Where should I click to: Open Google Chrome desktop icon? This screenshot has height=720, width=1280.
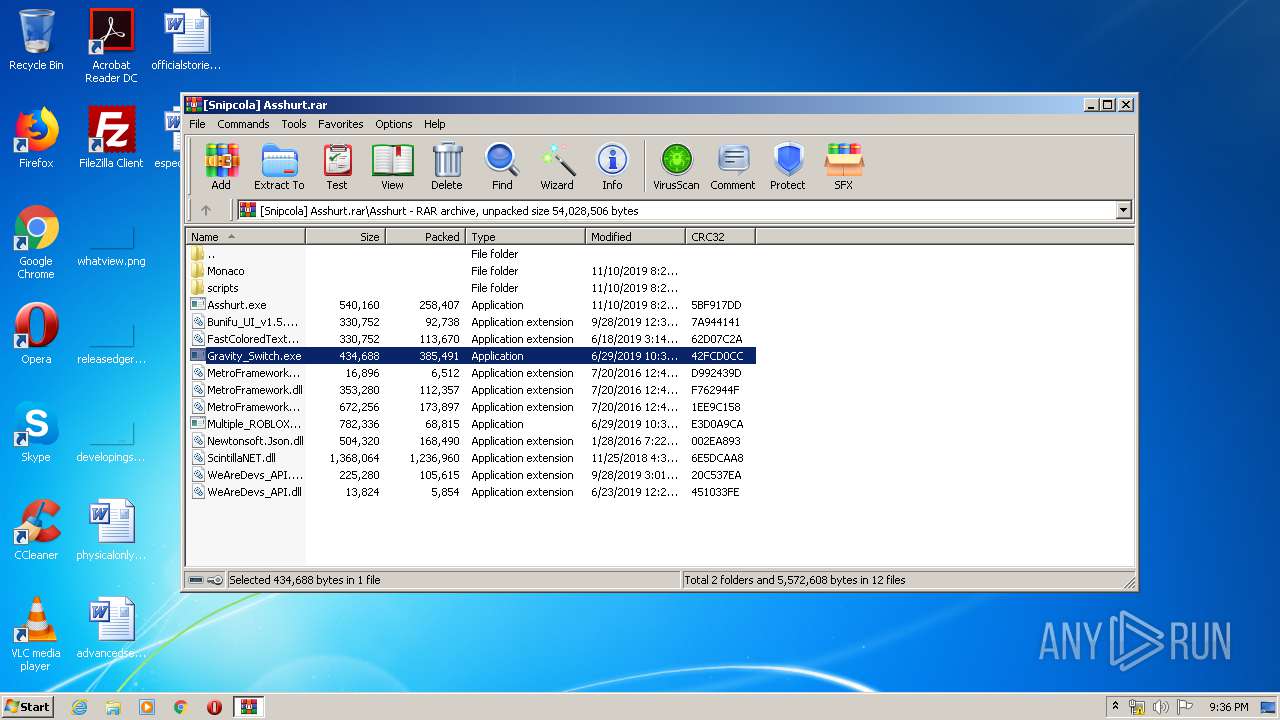point(36,242)
